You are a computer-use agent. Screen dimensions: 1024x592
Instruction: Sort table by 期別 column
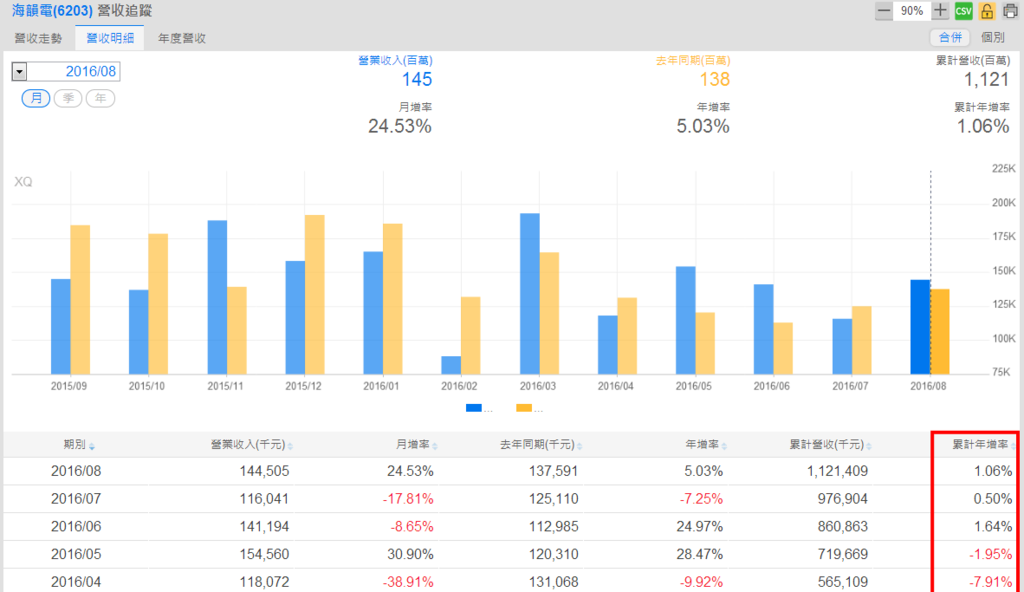coord(78,445)
